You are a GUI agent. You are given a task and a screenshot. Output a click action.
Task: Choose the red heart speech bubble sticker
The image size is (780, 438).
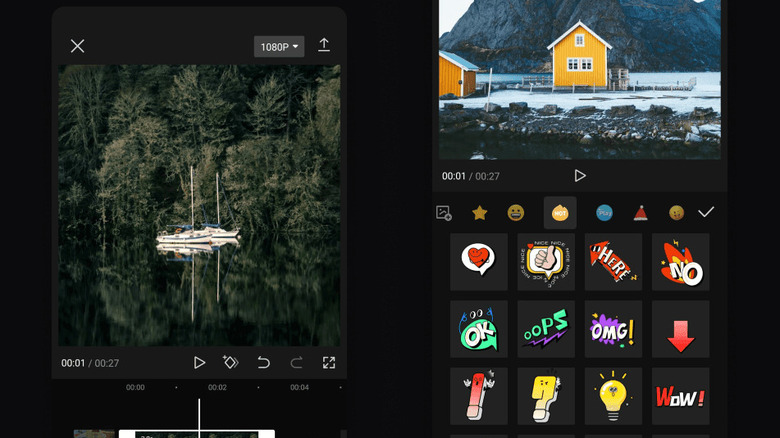tap(479, 262)
